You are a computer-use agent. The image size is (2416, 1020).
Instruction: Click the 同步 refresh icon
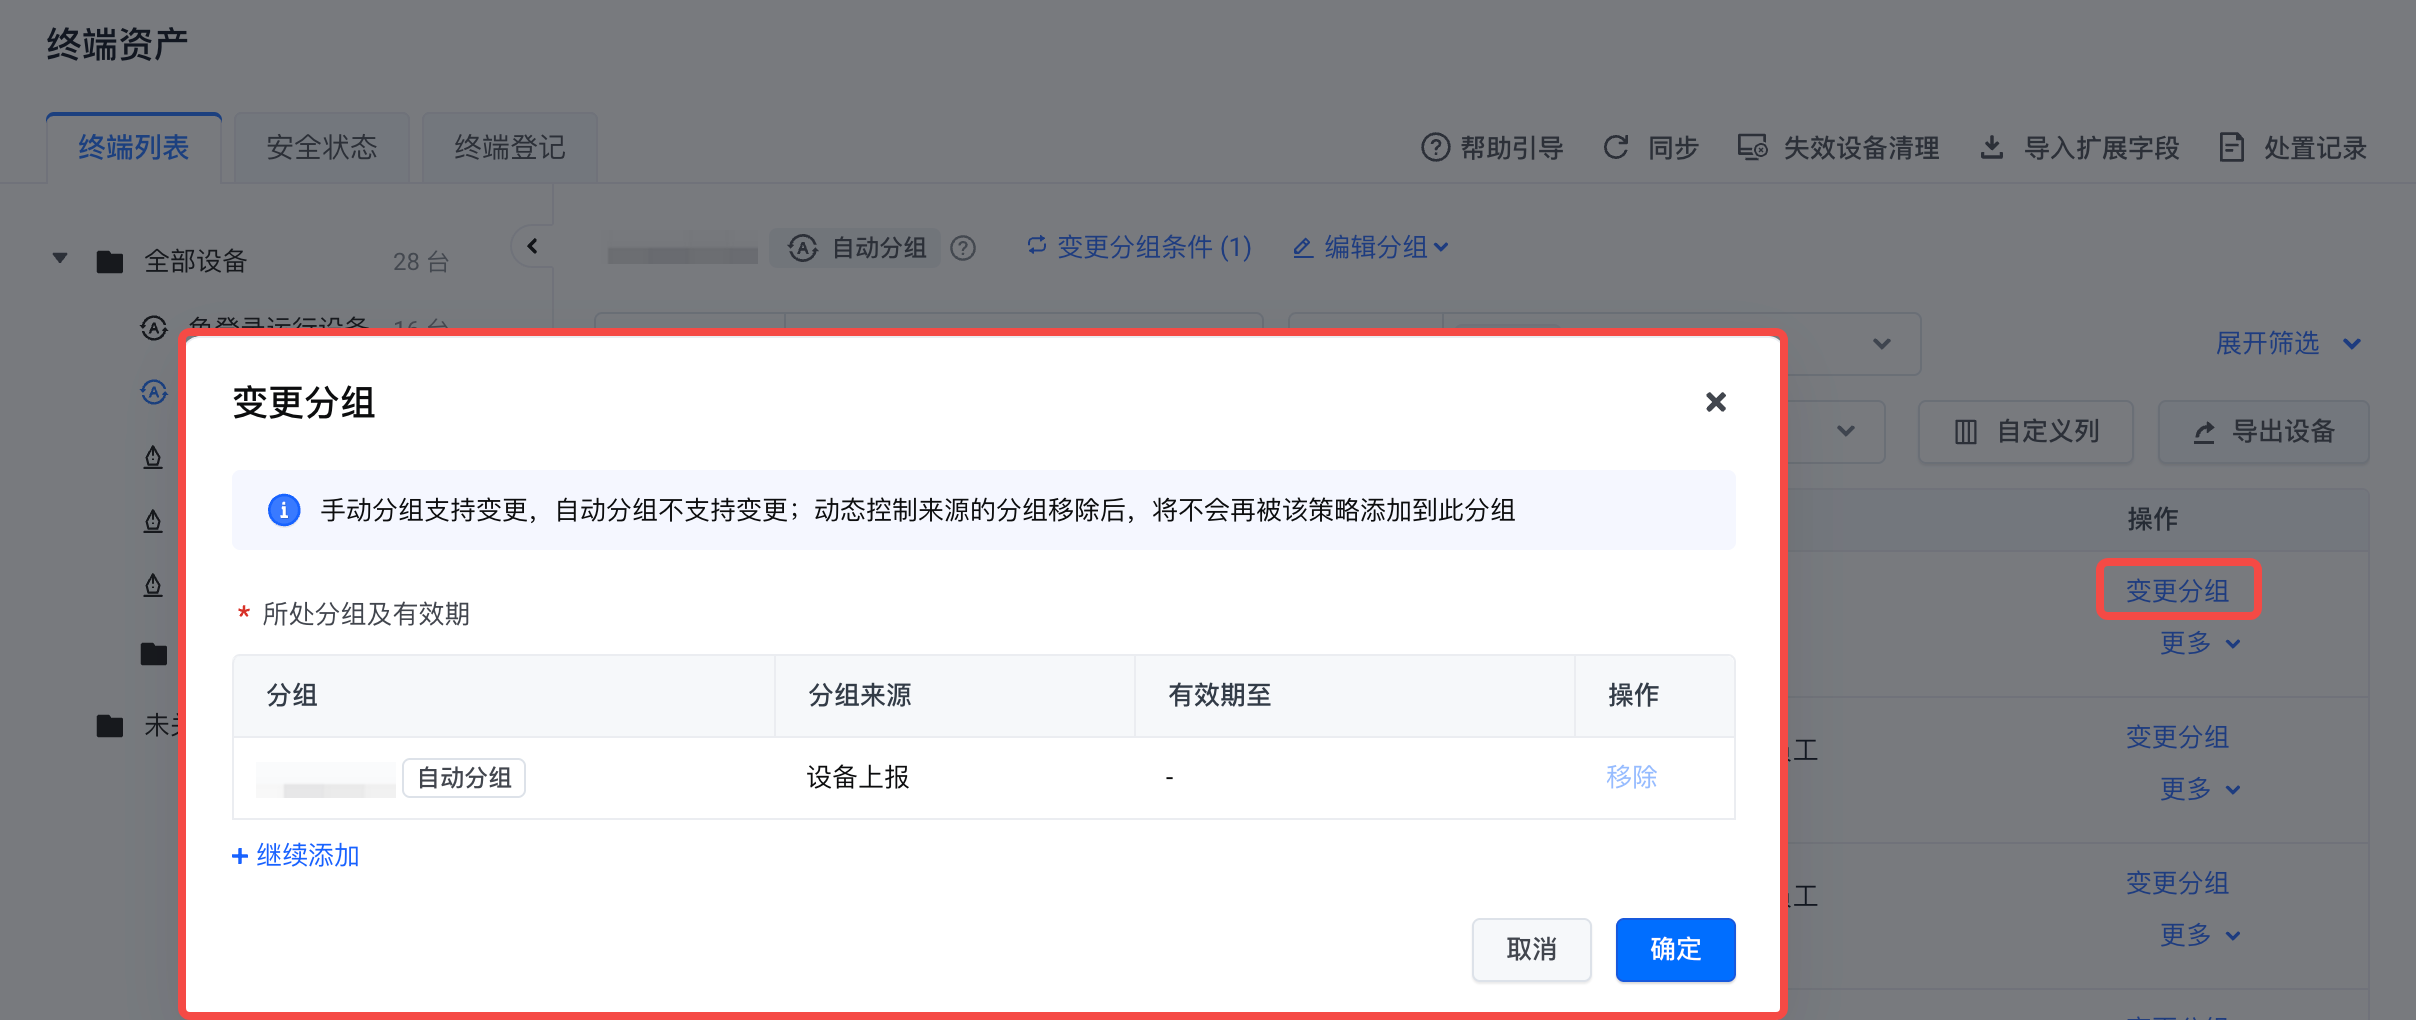pos(1616,148)
